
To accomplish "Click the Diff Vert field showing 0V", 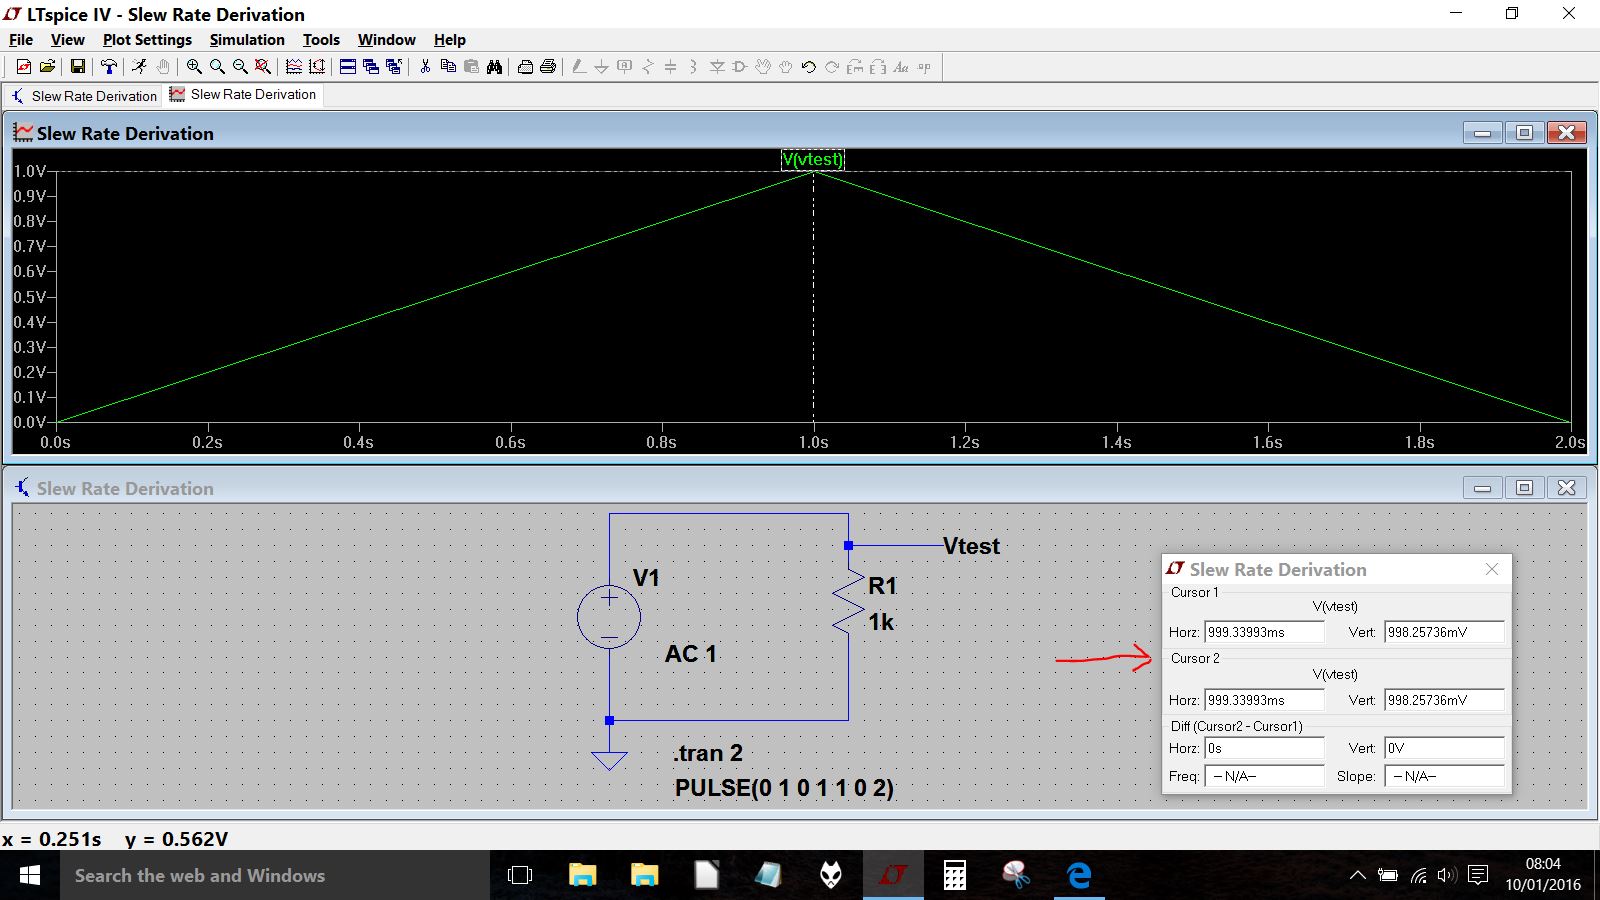I will pos(1444,748).
